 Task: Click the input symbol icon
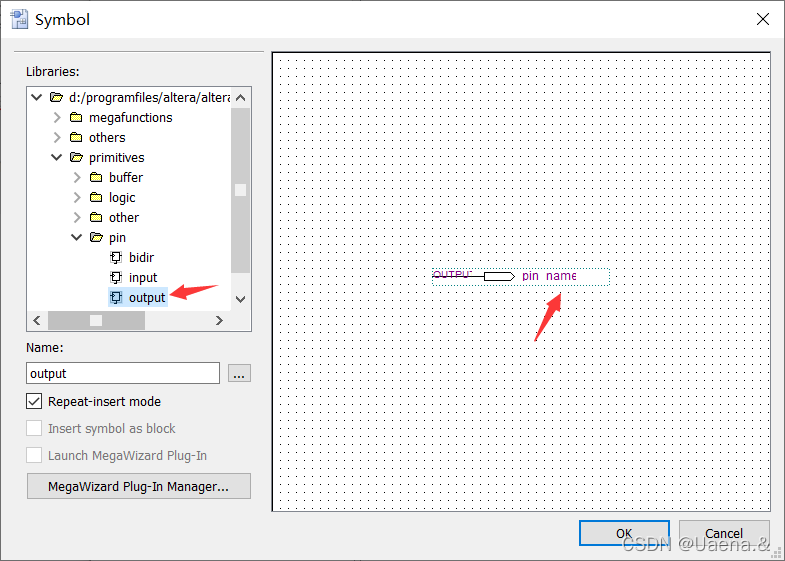[116, 277]
